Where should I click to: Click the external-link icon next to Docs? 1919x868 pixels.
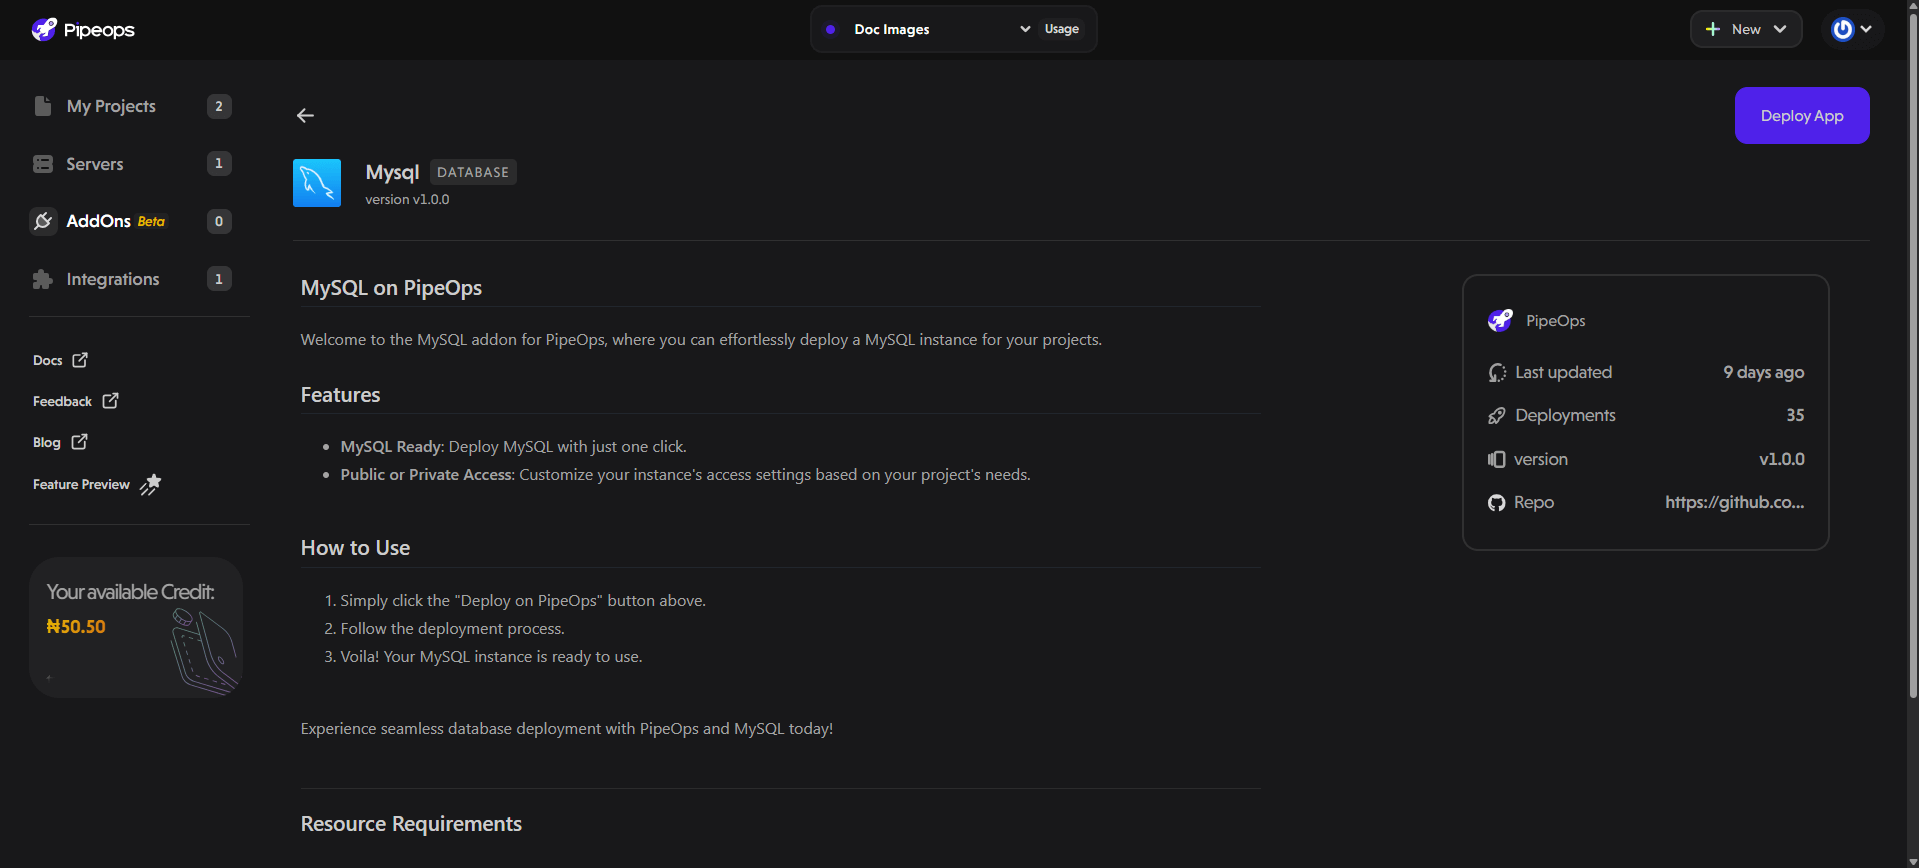pos(80,360)
